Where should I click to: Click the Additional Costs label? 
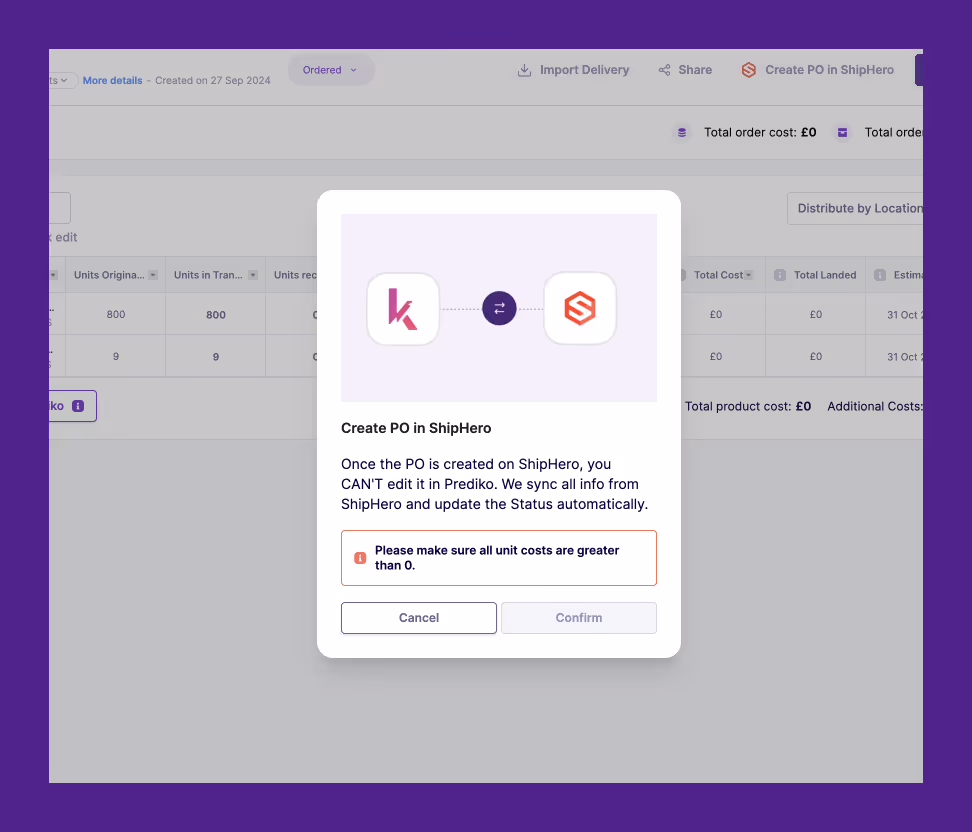point(875,406)
